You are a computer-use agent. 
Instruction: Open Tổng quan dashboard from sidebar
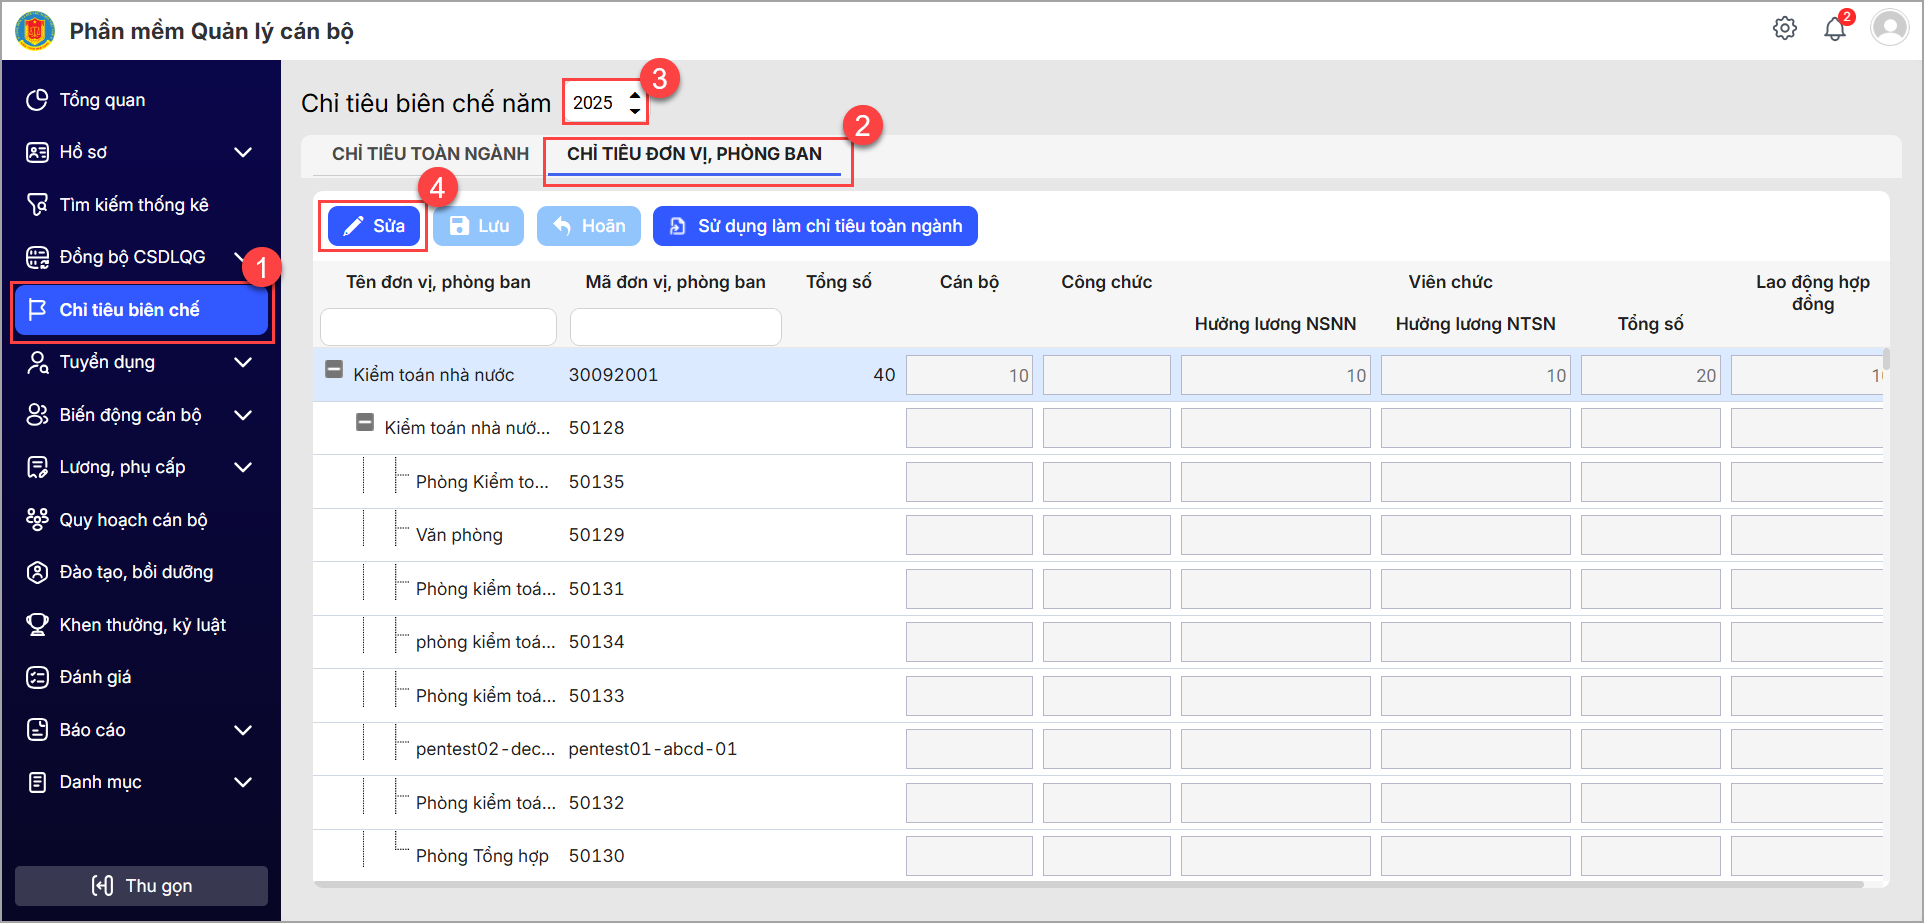(102, 100)
